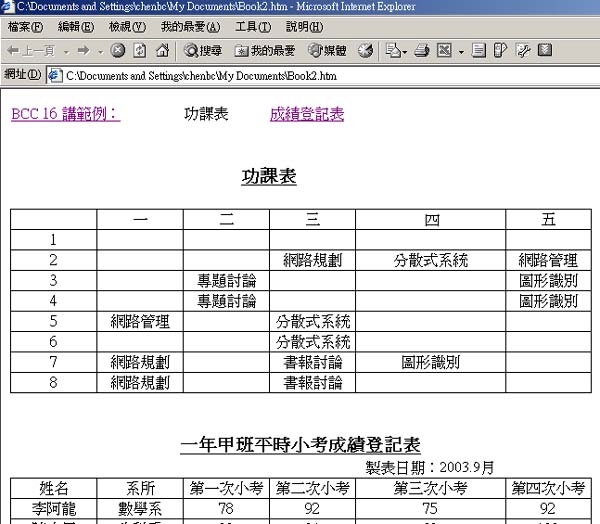This screenshot has width=600, height=524.
Task: Refresh the current page
Action: [x=139, y=50]
